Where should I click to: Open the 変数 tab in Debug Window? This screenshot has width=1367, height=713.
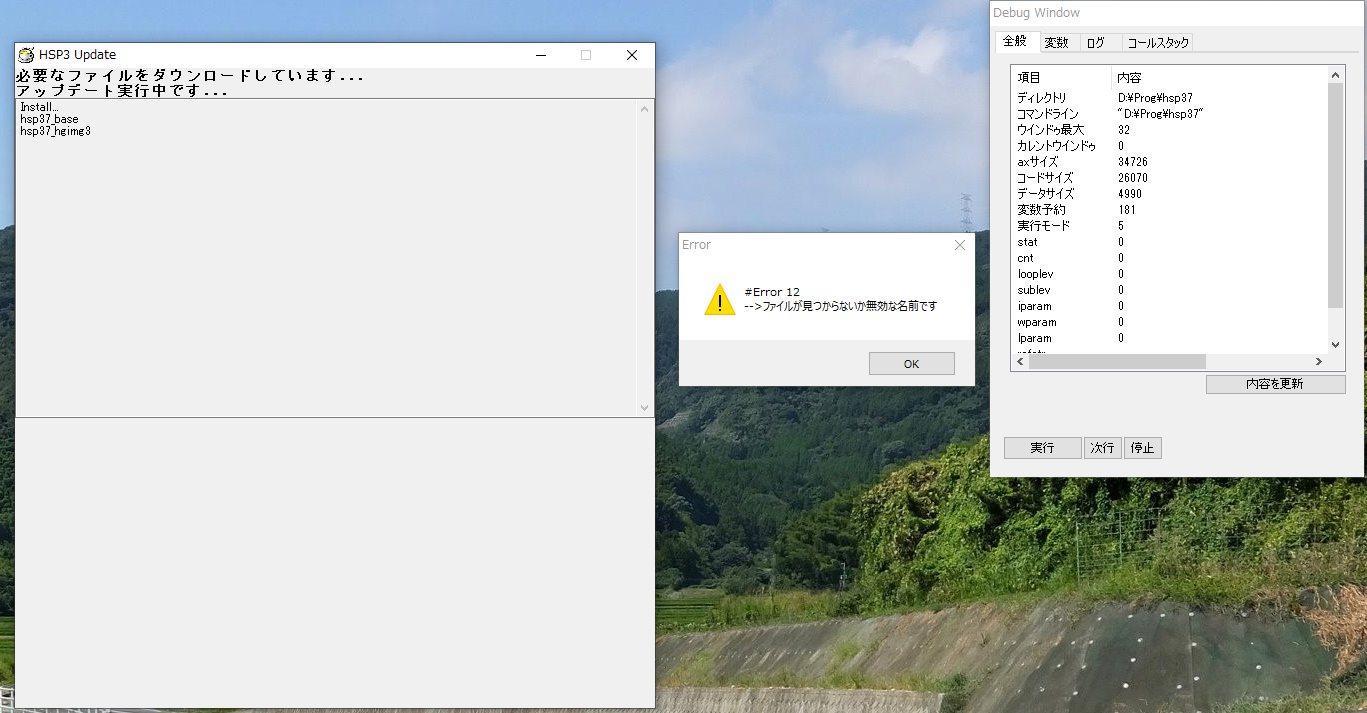pos(1056,43)
